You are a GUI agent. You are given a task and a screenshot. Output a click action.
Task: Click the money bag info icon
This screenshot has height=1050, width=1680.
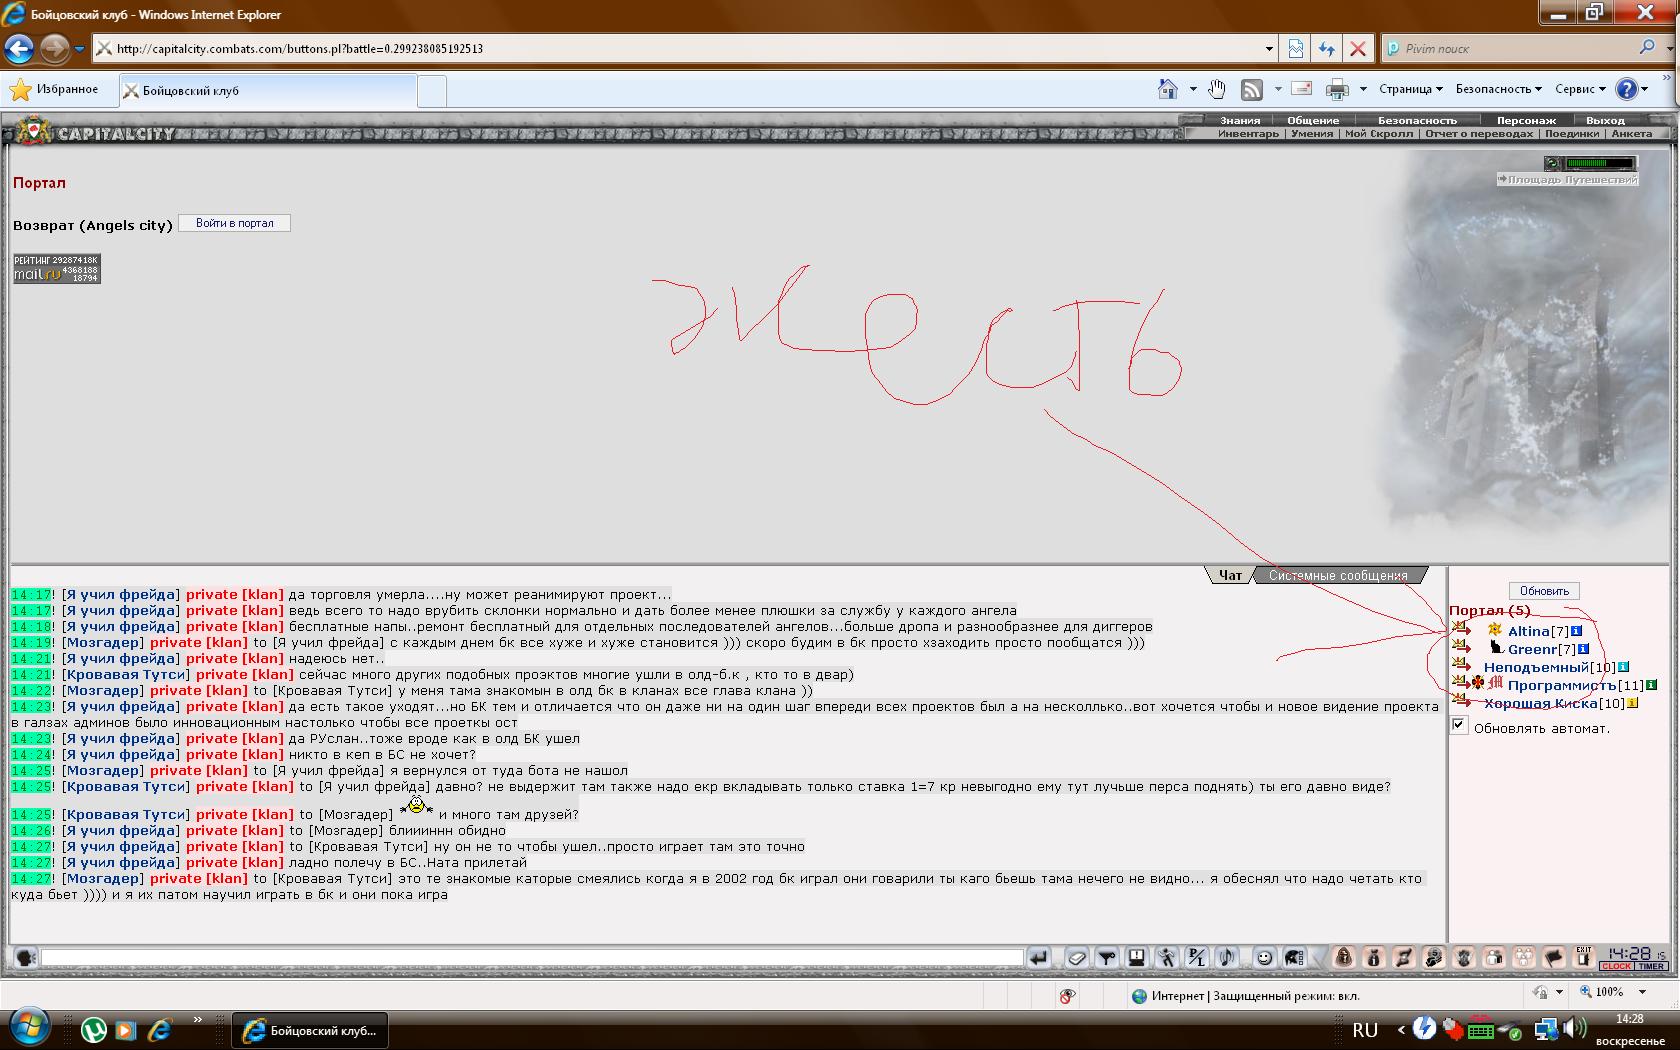coord(1373,958)
